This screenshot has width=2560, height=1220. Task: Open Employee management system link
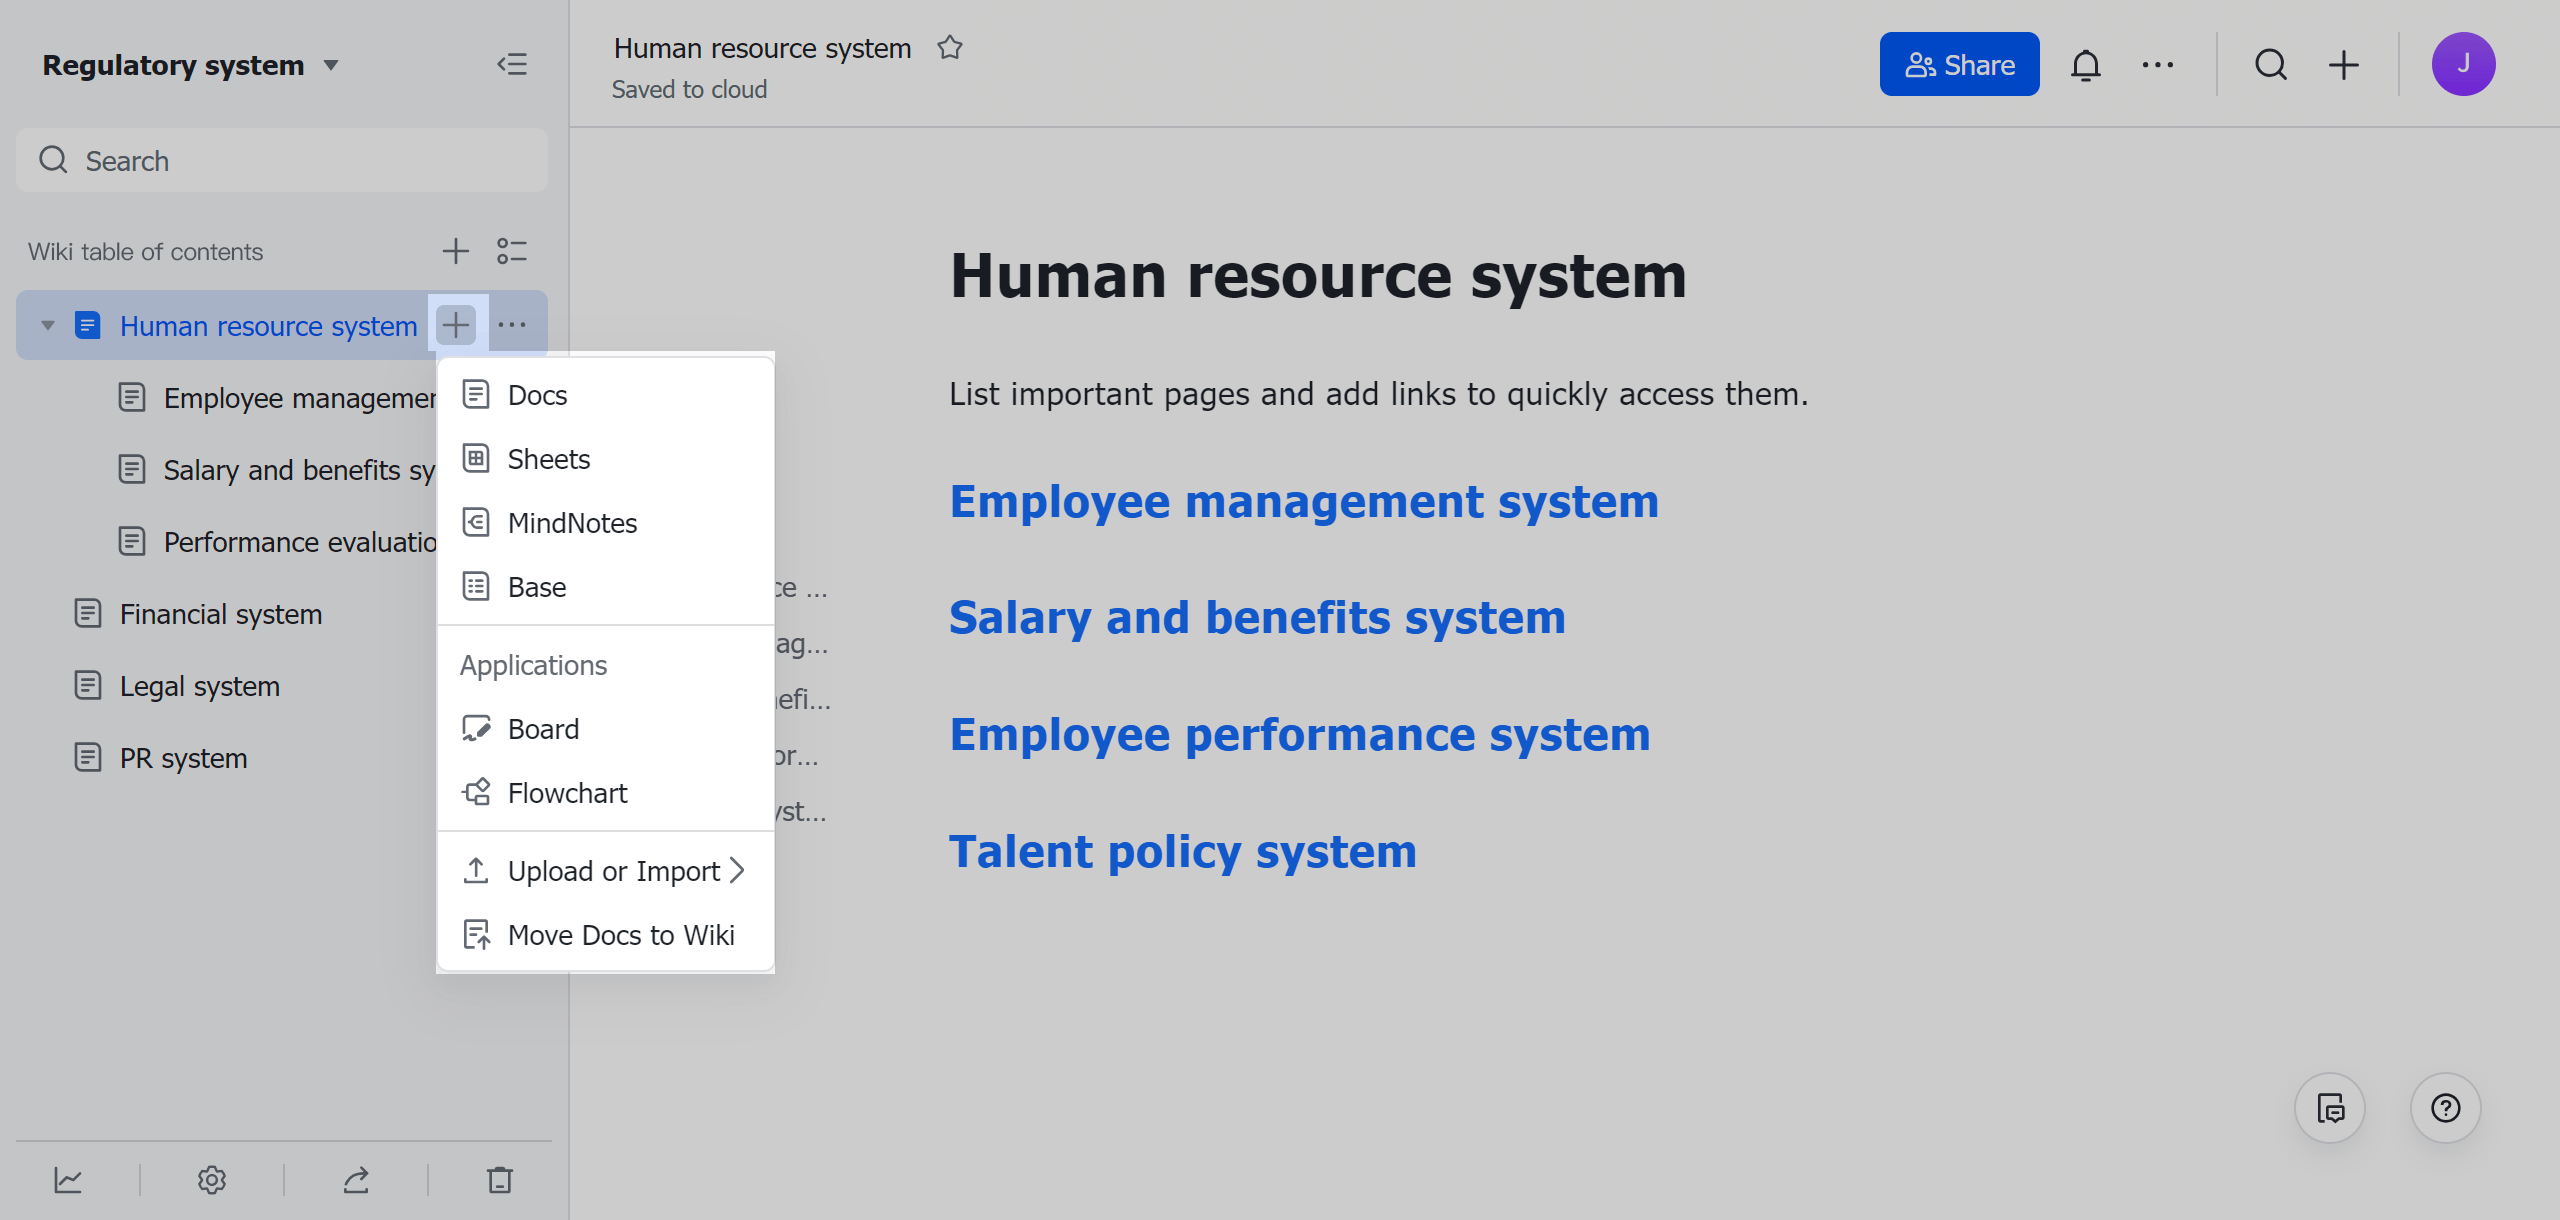(x=1304, y=501)
